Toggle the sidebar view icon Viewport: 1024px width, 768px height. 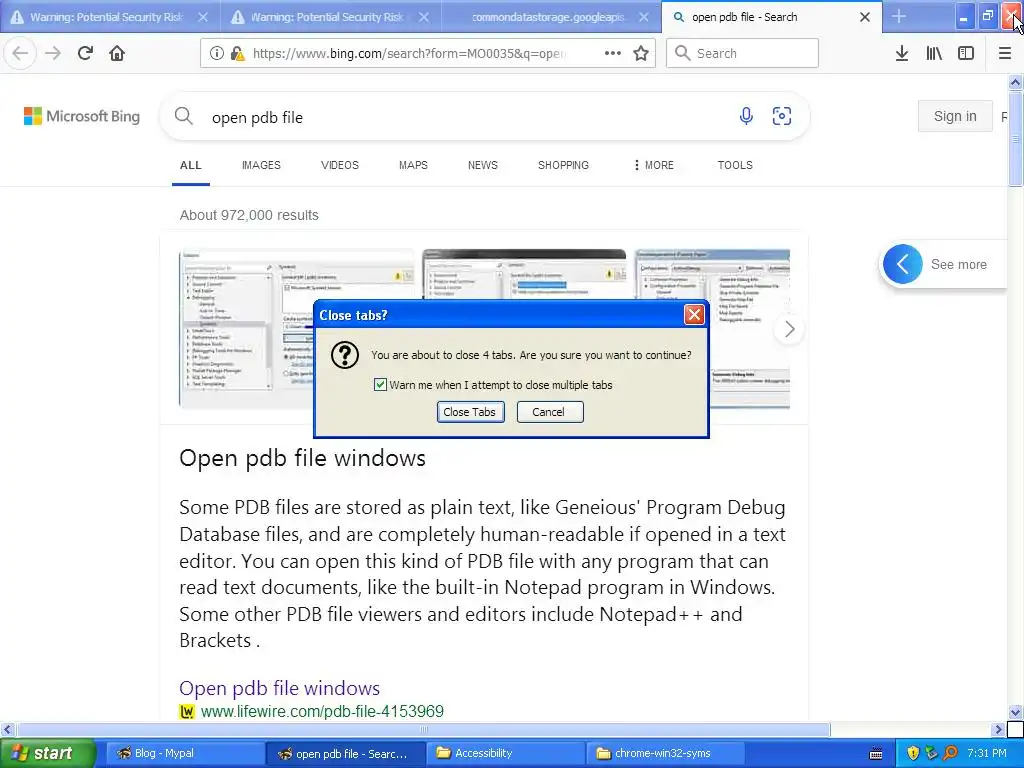(x=966, y=54)
